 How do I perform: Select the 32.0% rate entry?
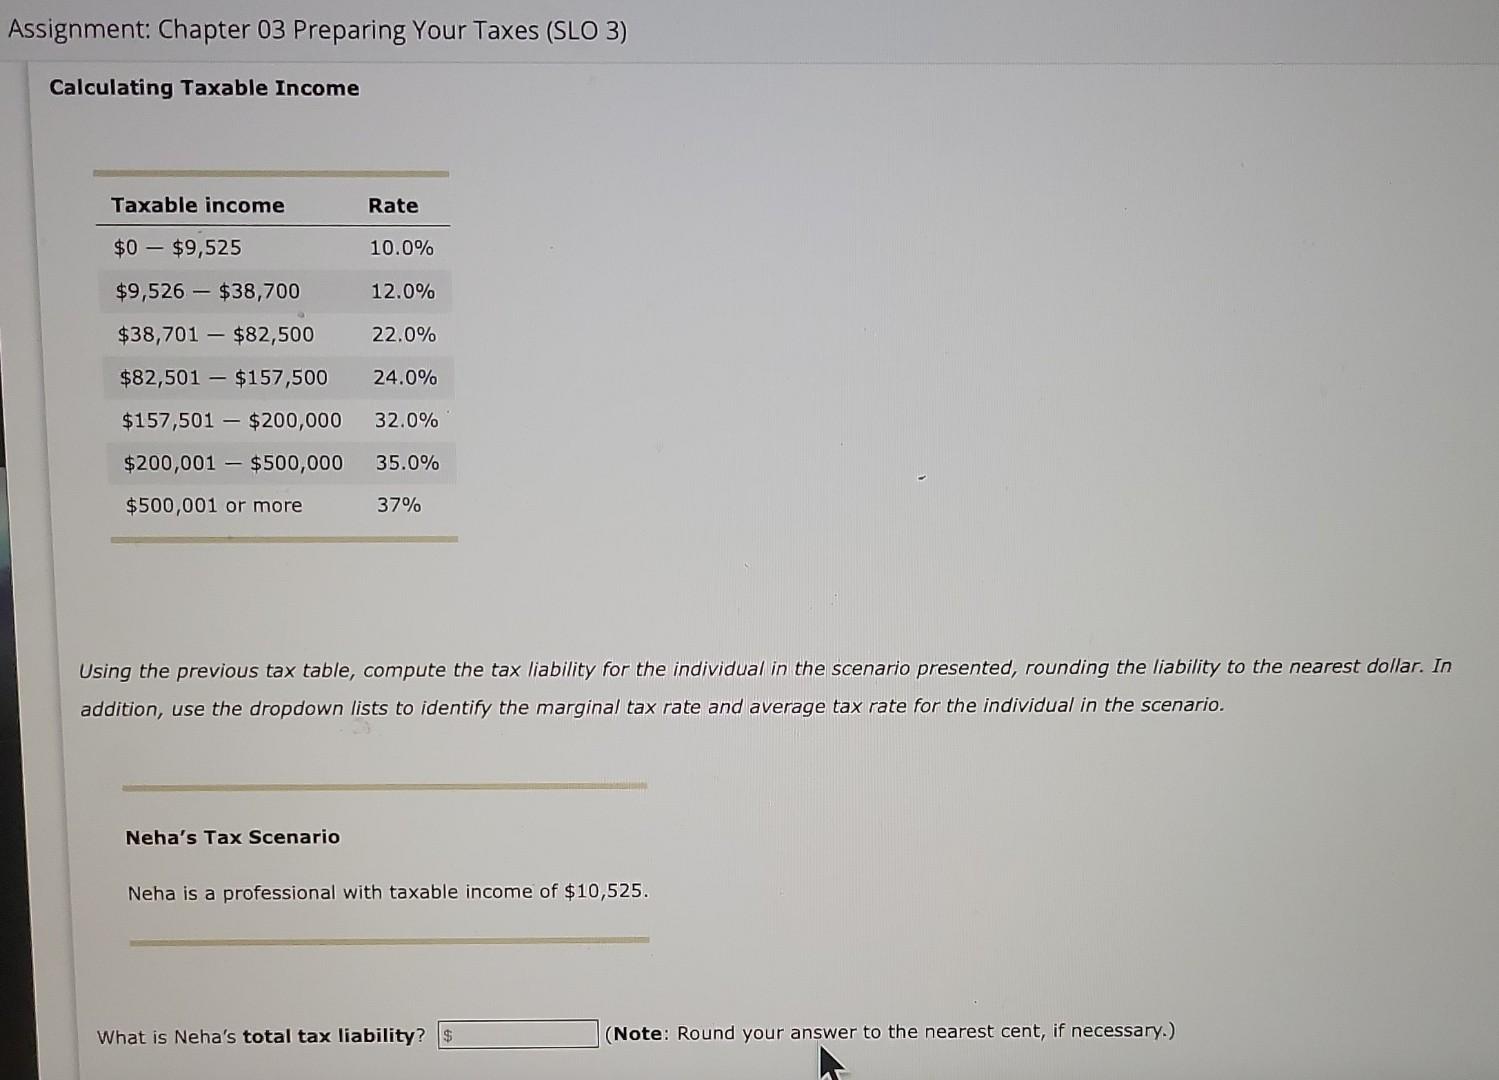coord(405,420)
